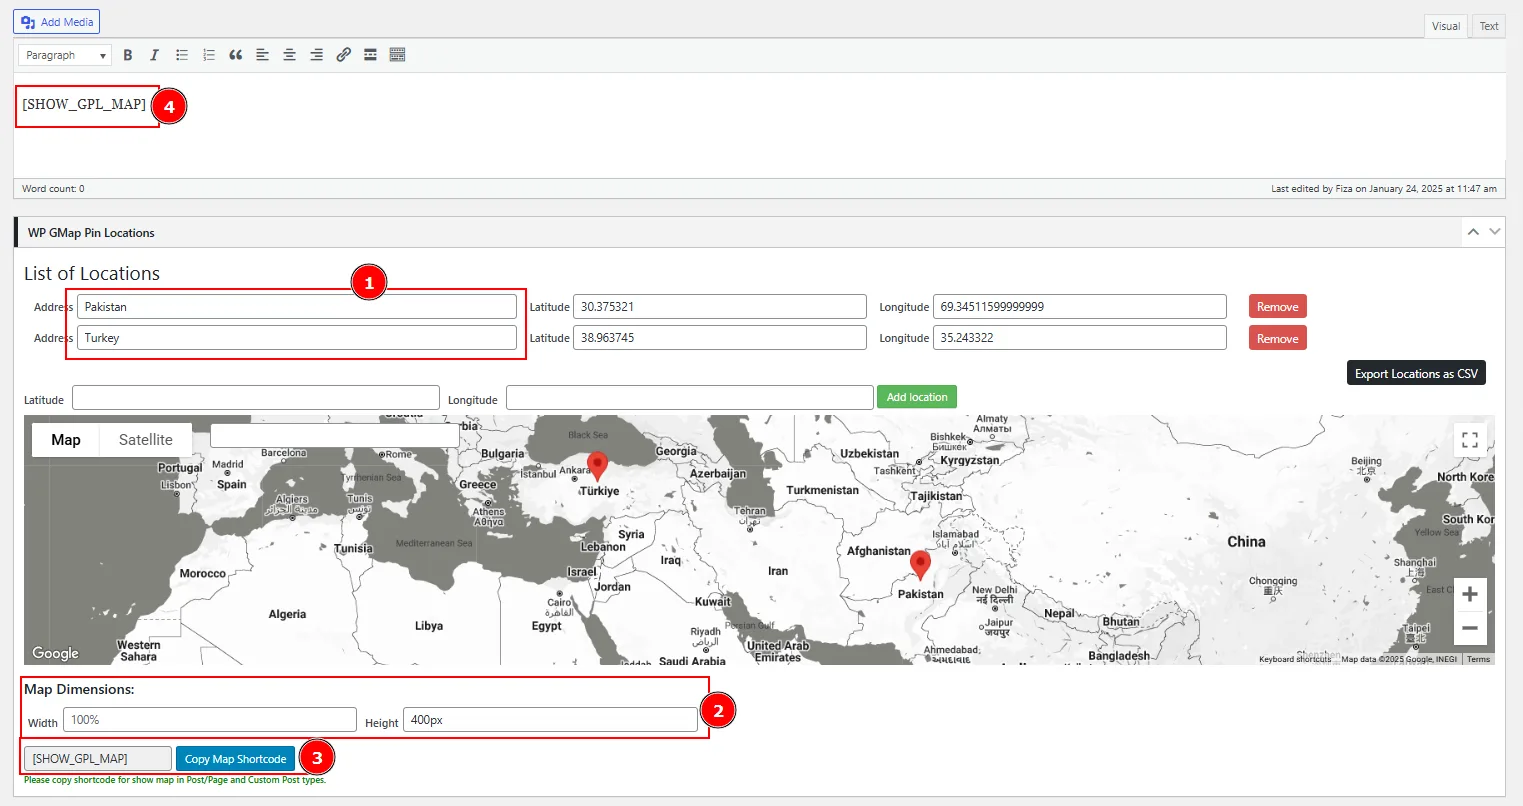The image size is (1523, 806).
Task: Click the Pakistan address field
Action: pyautogui.click(x=297, y=307)
